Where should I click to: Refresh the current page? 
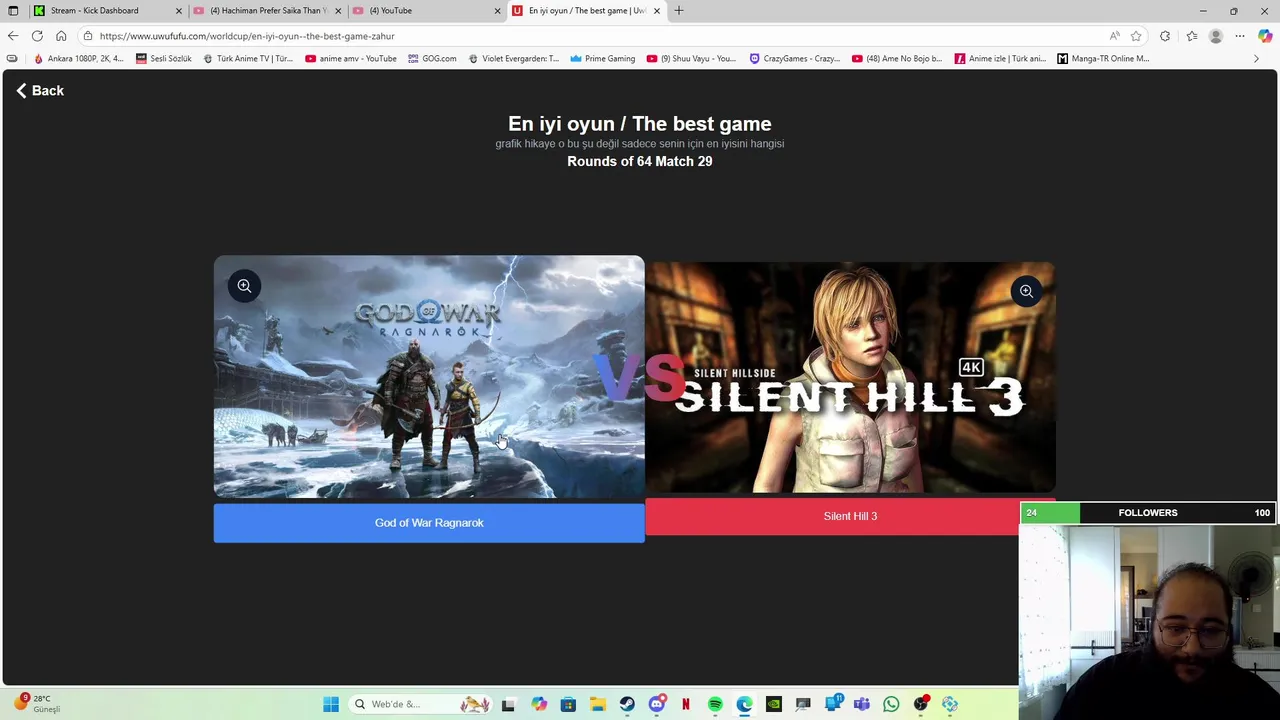point(37,36)
